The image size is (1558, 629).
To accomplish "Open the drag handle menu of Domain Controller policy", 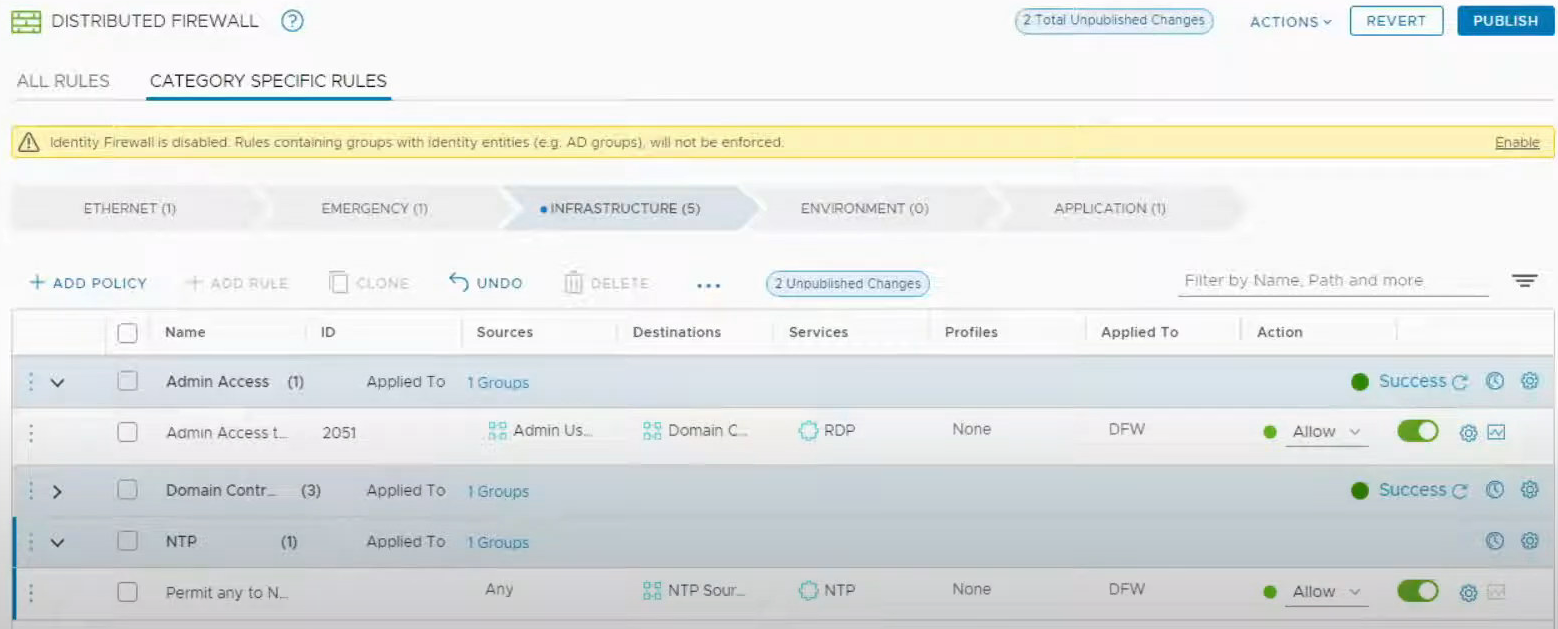I will click(31, 491).
